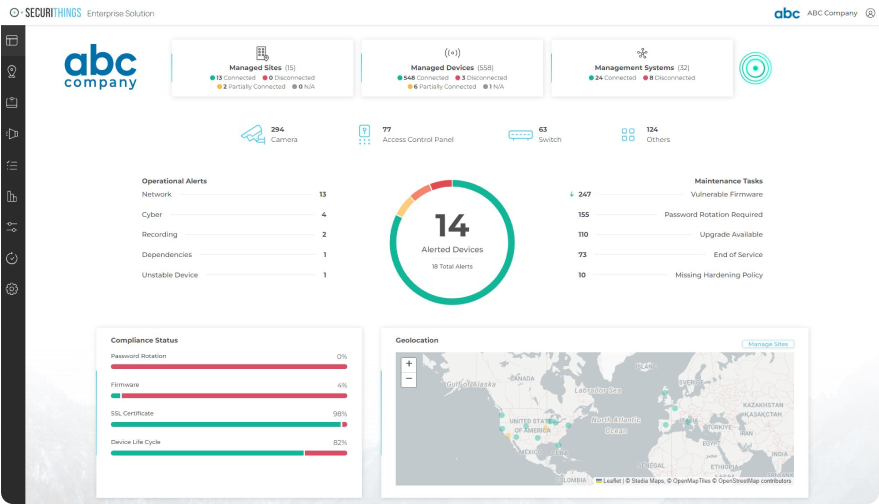Click the ABC Company account name
This screenshot has height=504, width=879.
click(x=832, y=13)
